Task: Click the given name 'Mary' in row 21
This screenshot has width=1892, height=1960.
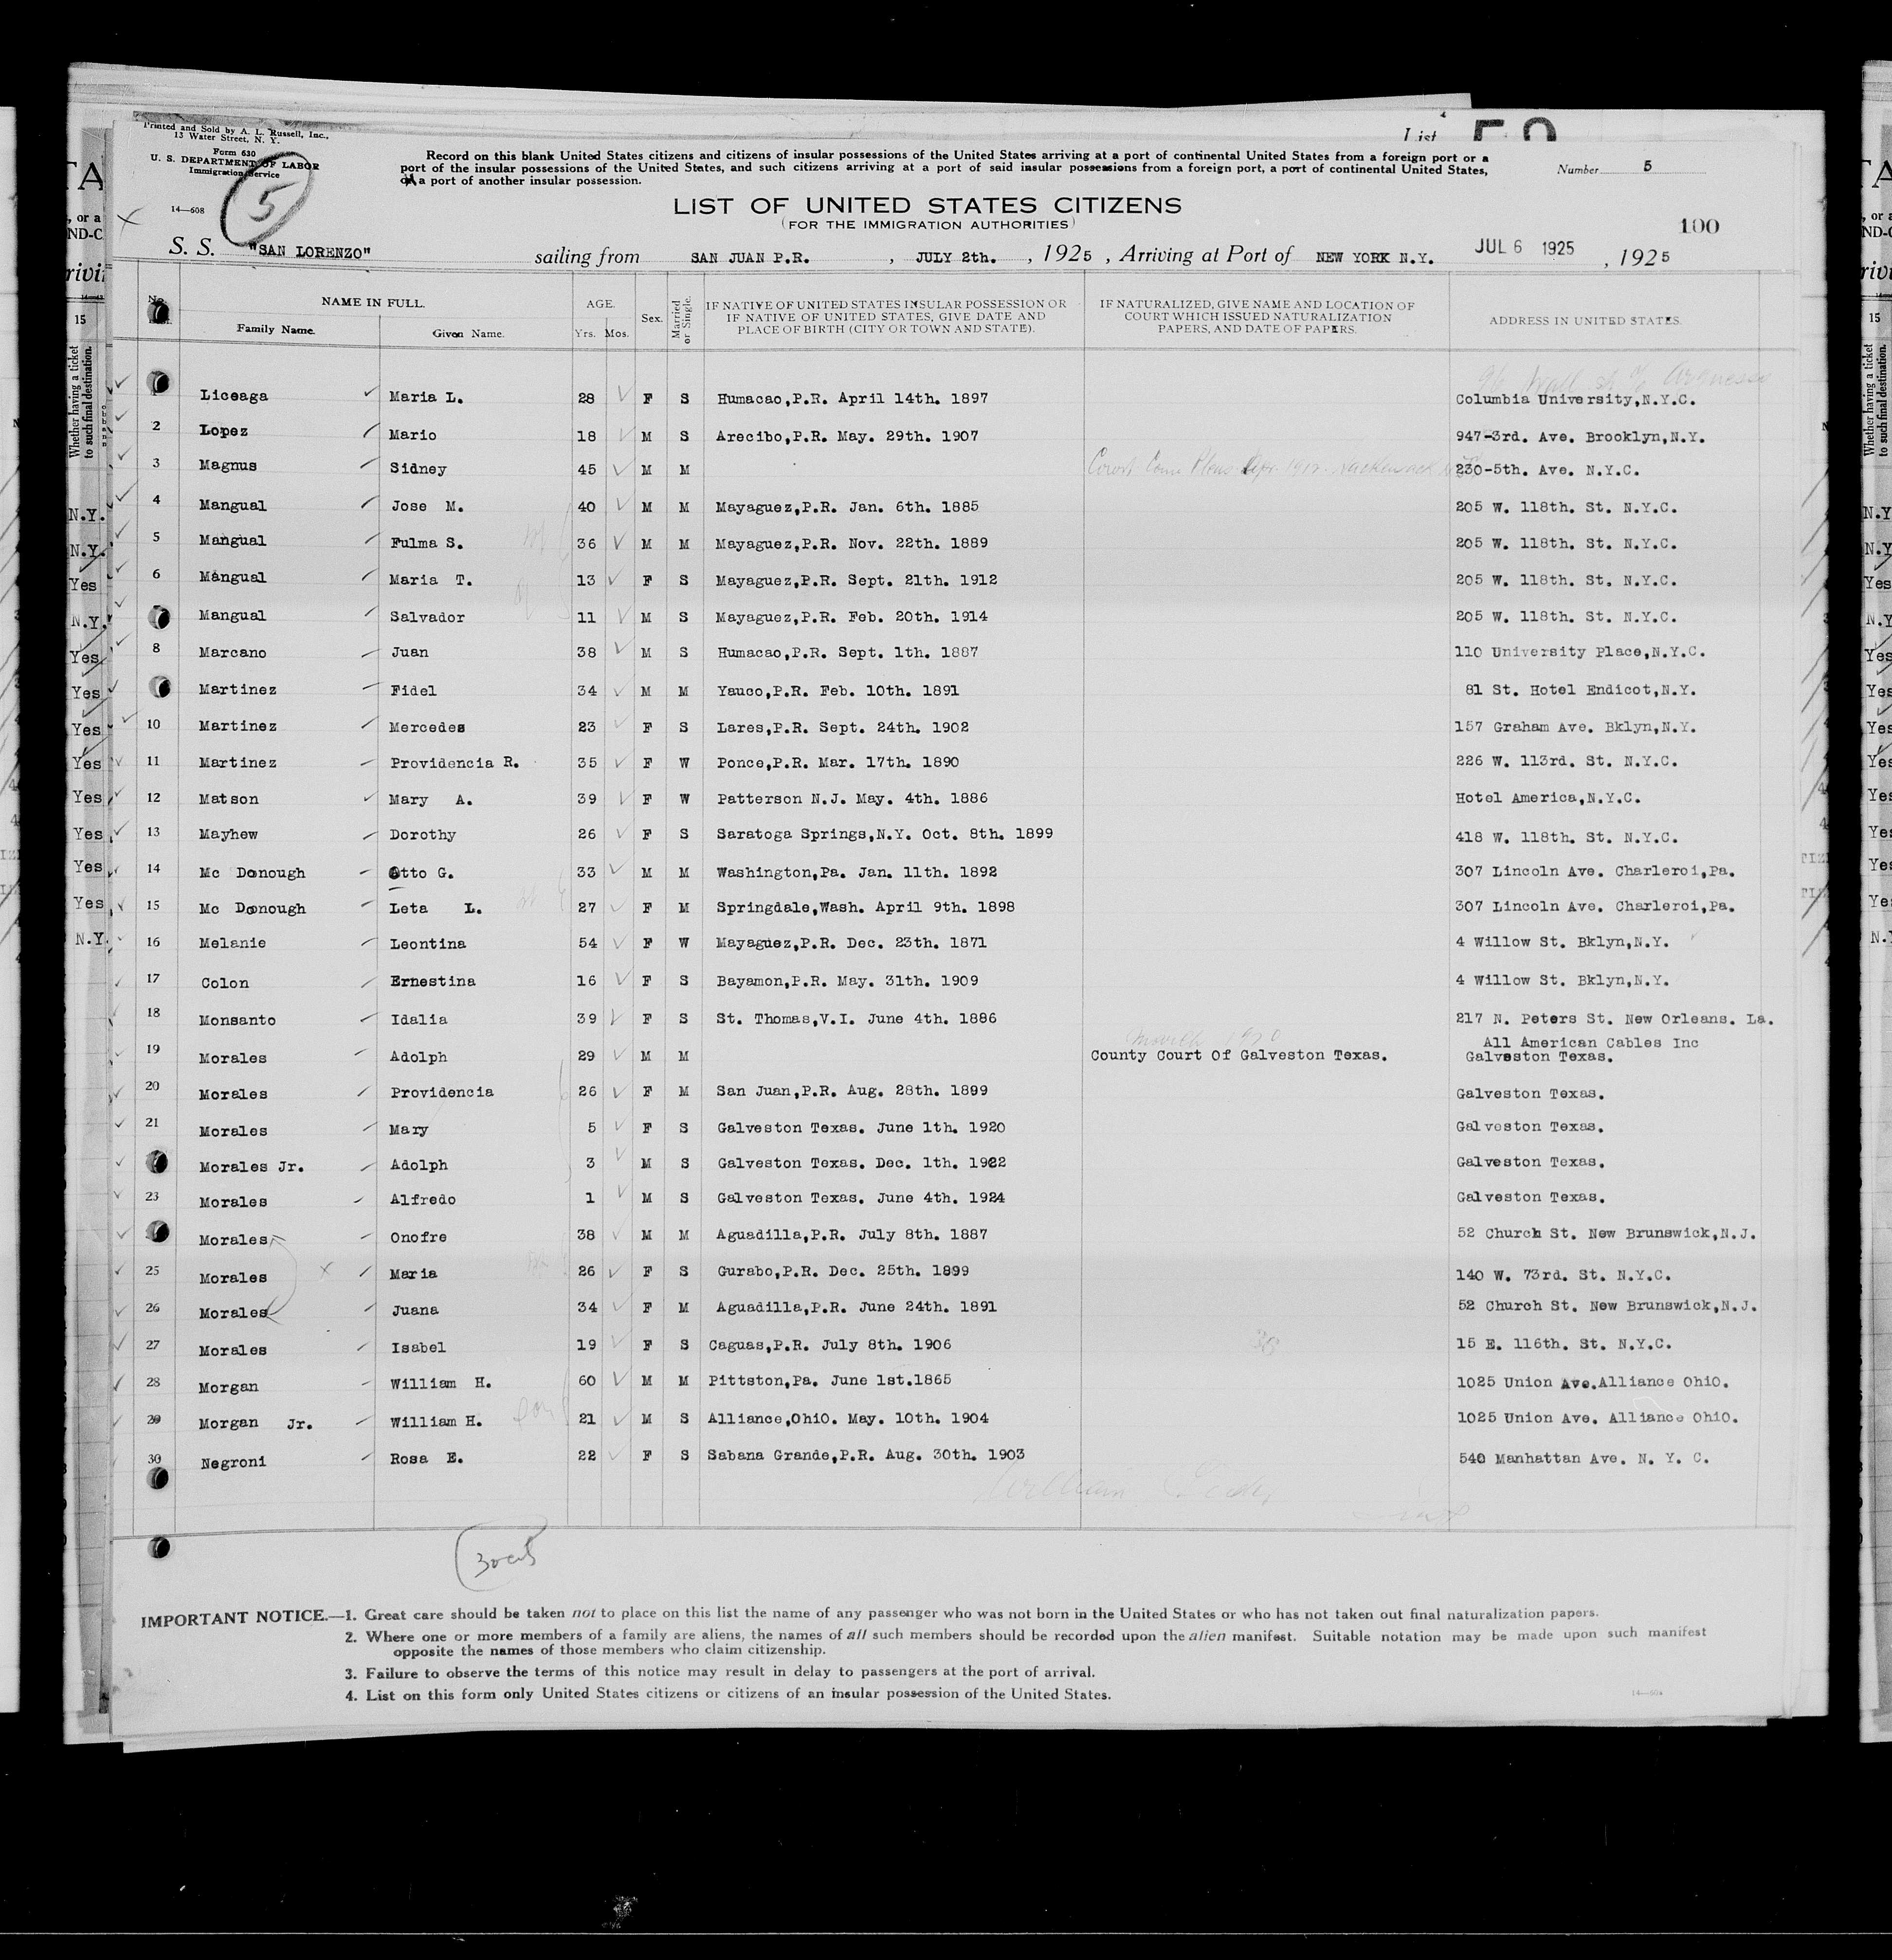Action: coord(409,1130)
